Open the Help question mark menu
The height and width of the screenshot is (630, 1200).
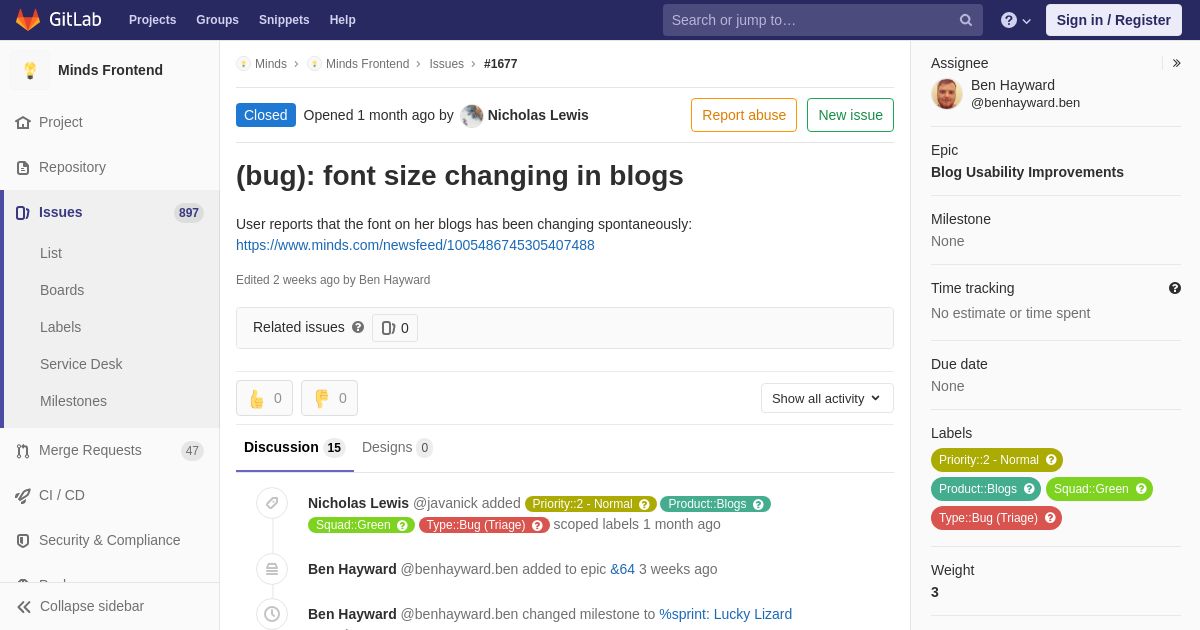click(x=1016, y=20)
